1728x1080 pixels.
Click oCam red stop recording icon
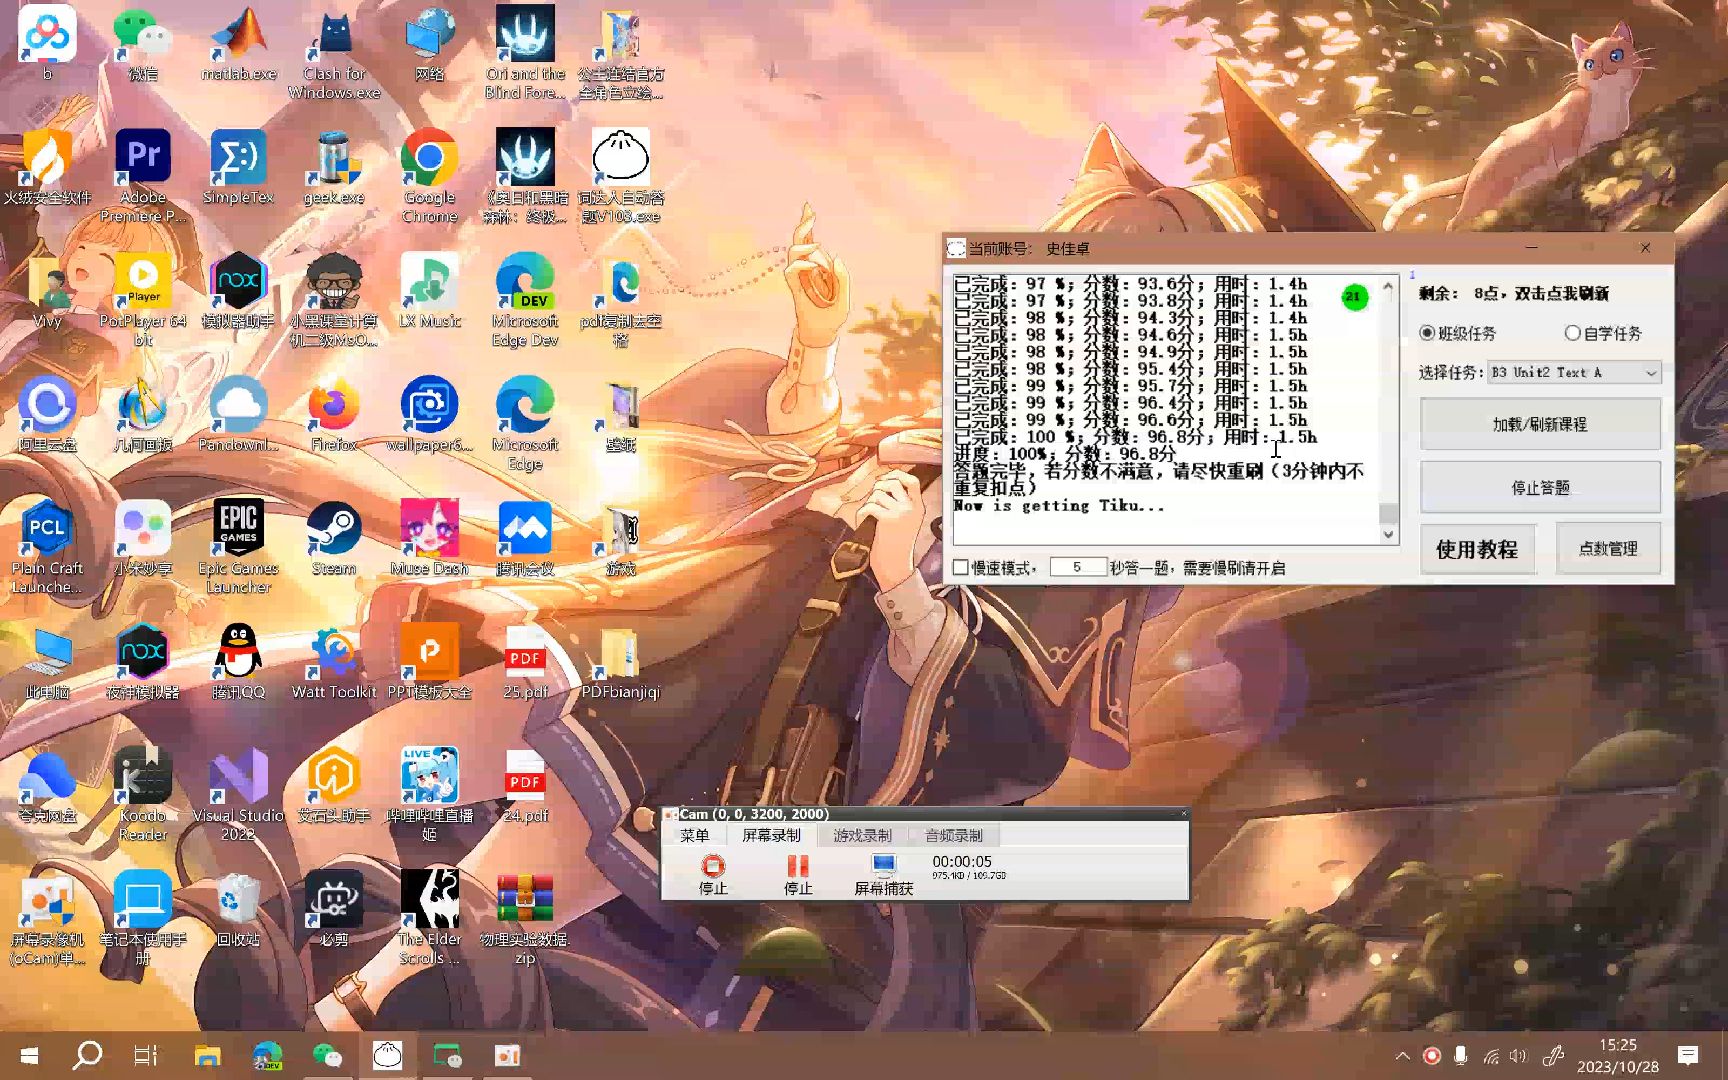(x=713, y=866)
